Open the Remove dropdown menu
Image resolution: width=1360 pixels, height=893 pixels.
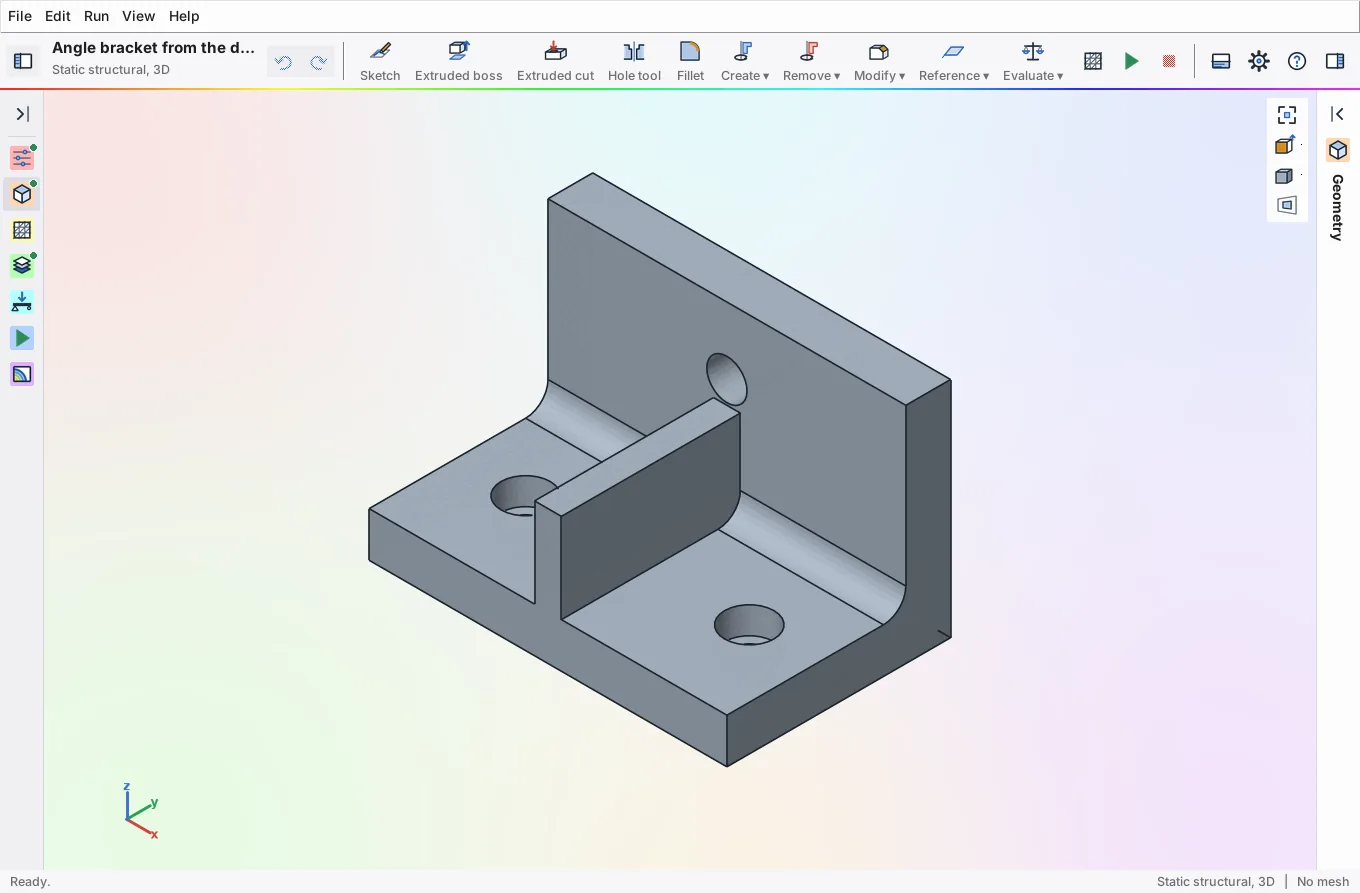(811, 61)
